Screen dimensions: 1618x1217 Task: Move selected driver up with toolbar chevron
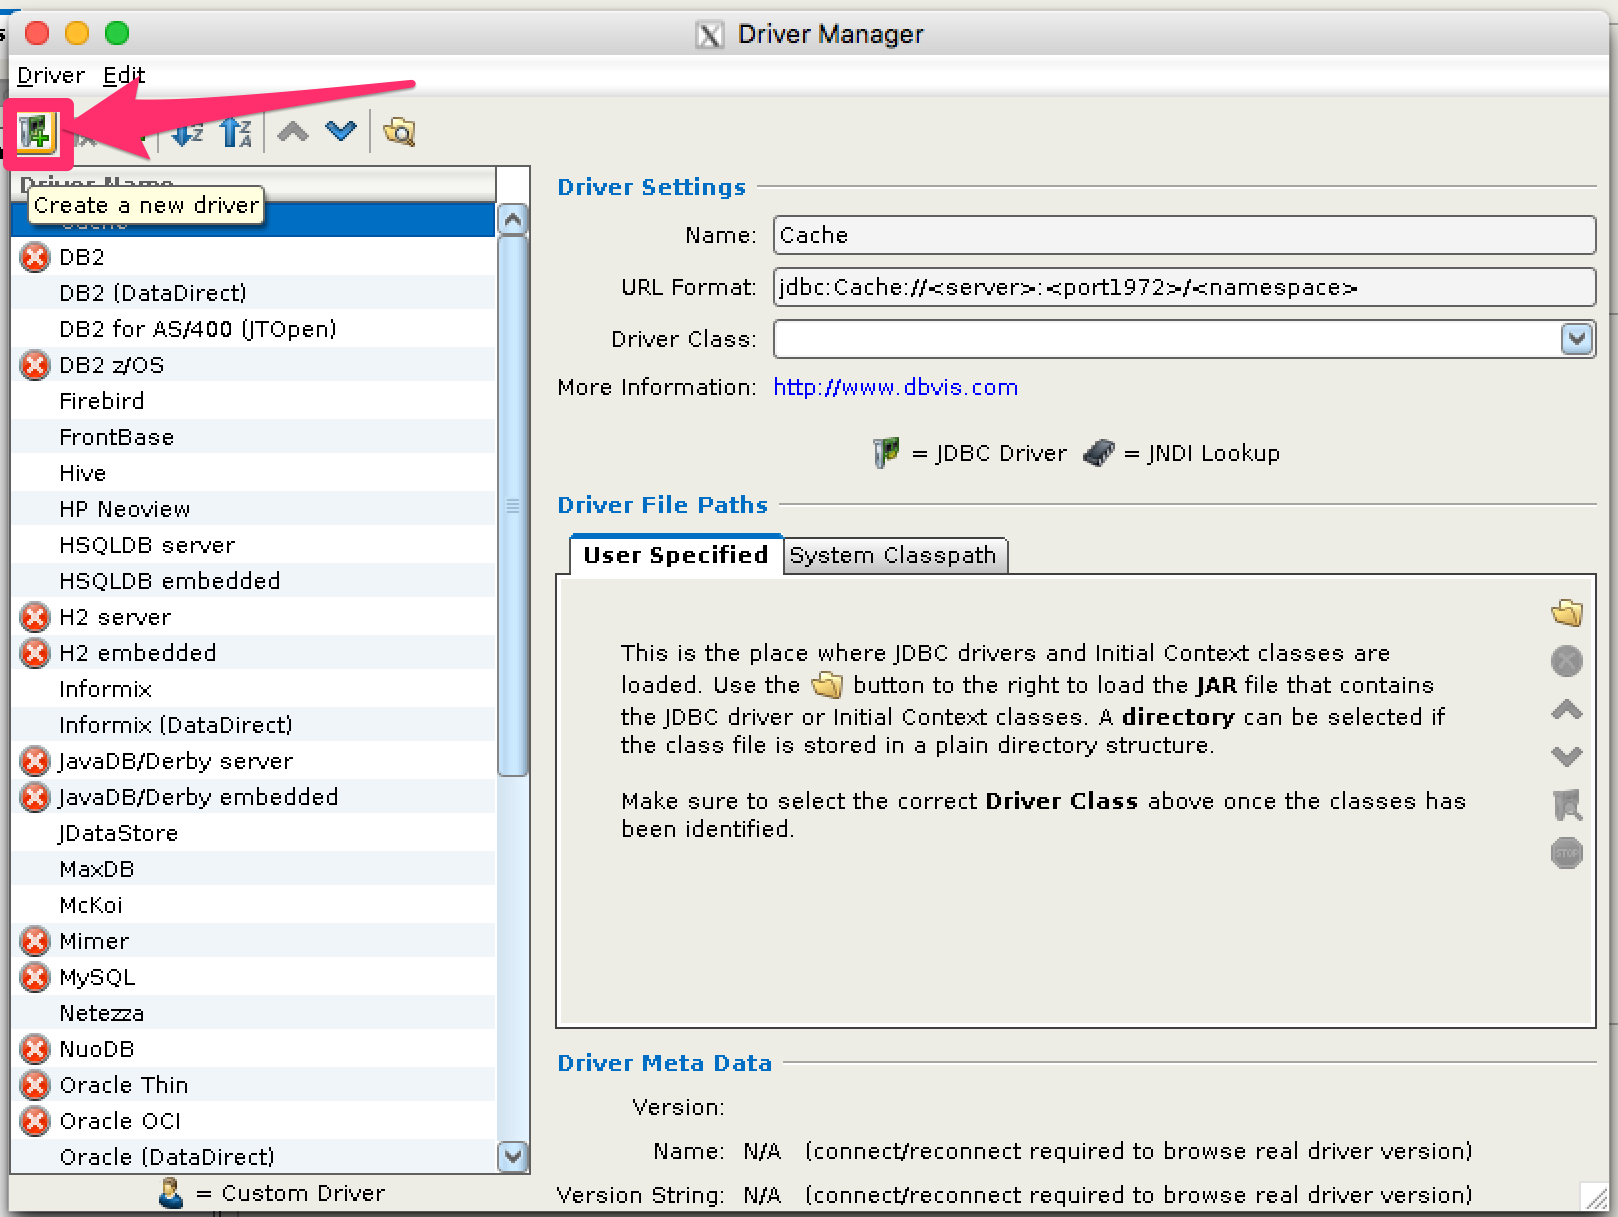coord(293,131)
